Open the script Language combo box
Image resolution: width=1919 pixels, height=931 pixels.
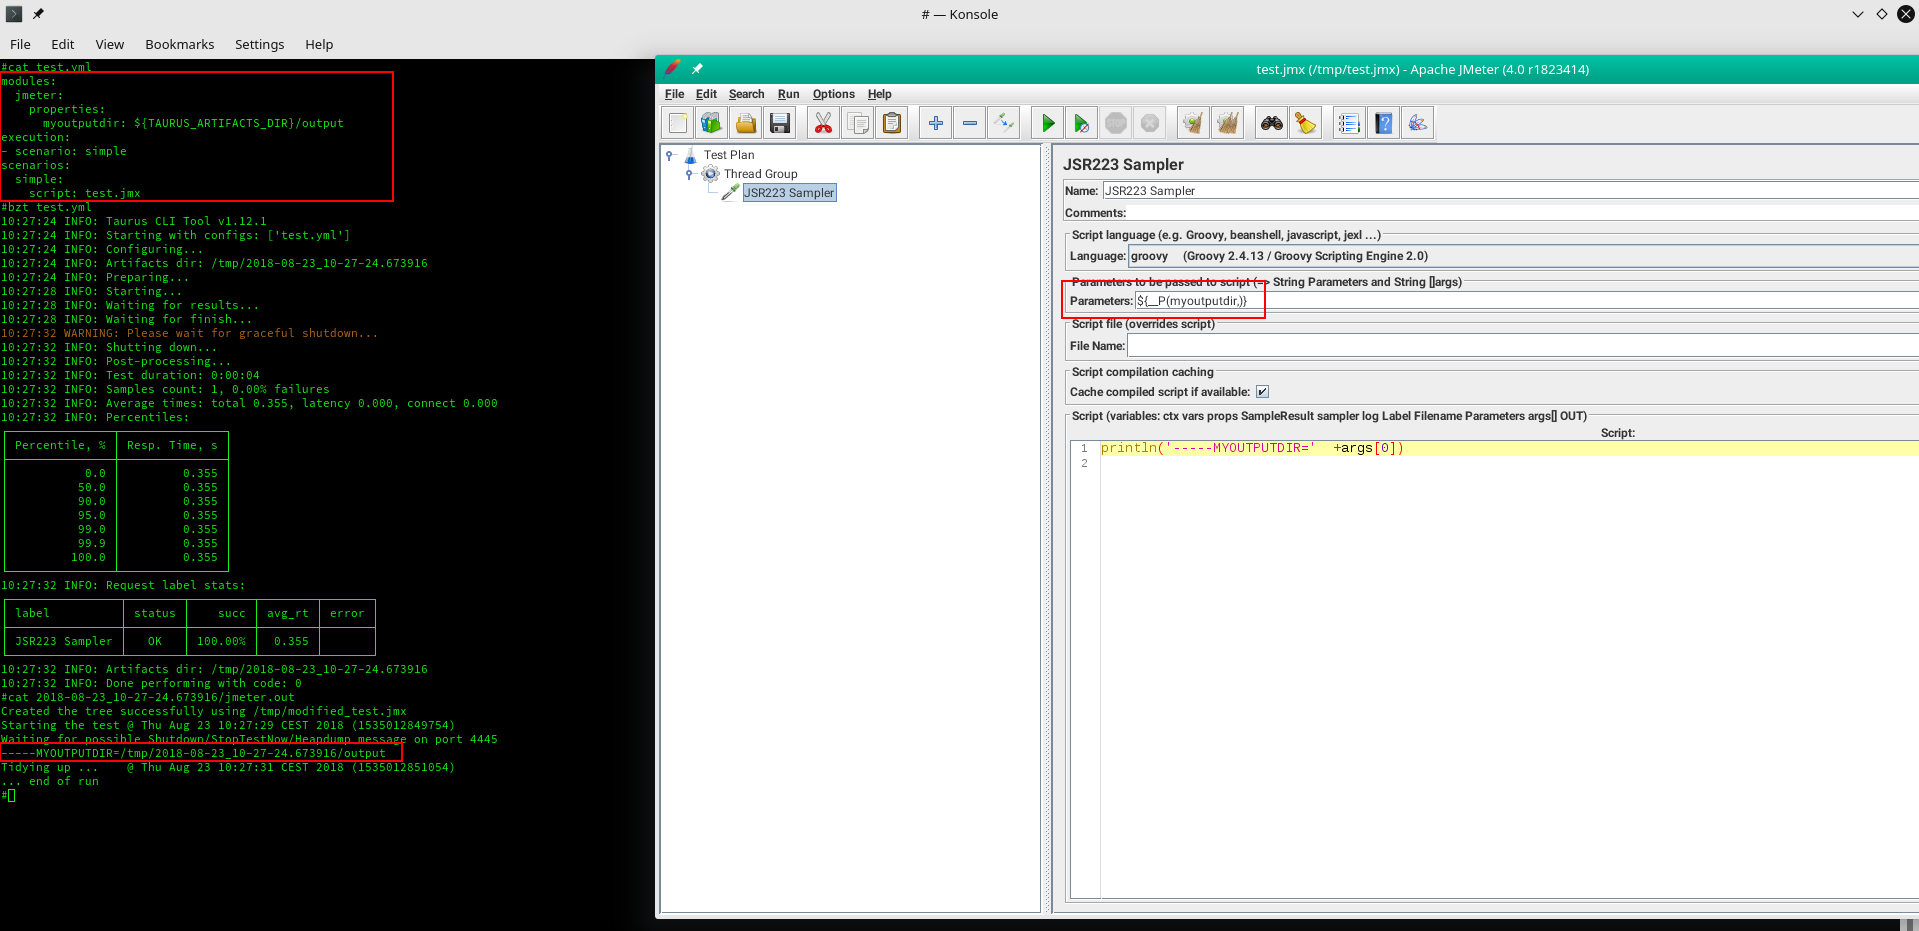click(1523, 256)
